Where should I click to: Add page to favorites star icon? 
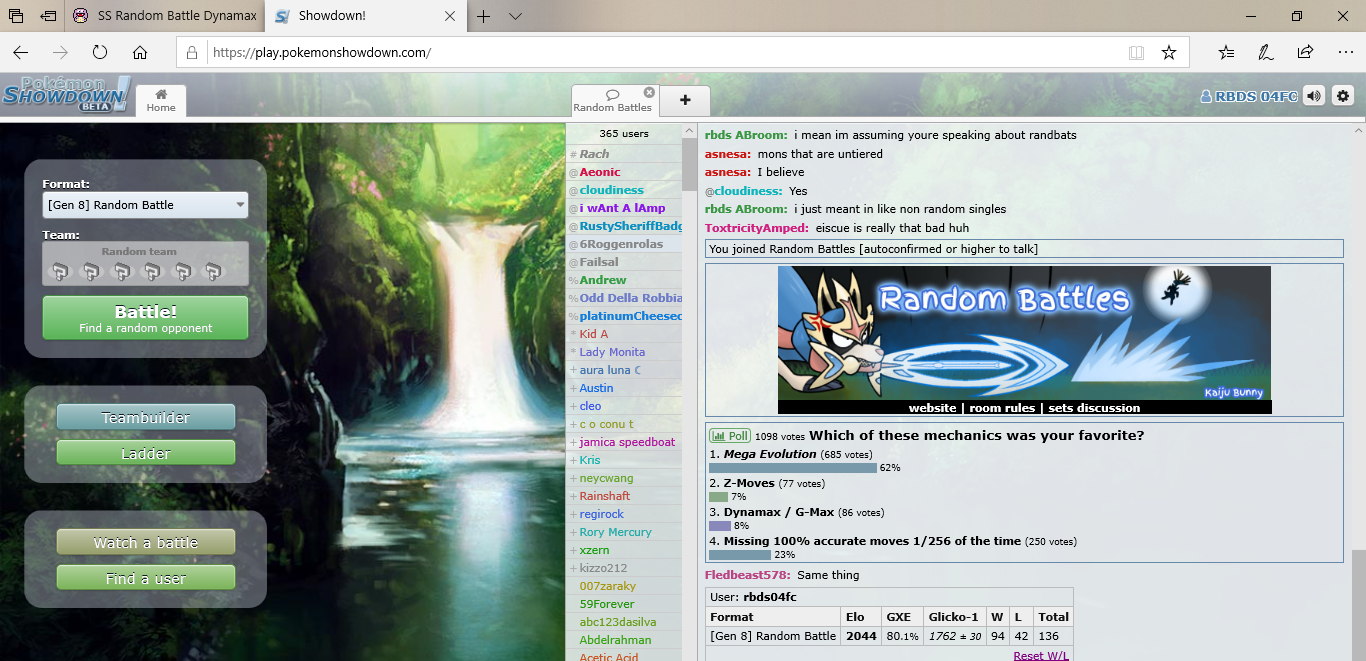click(x=1168, y=52)
